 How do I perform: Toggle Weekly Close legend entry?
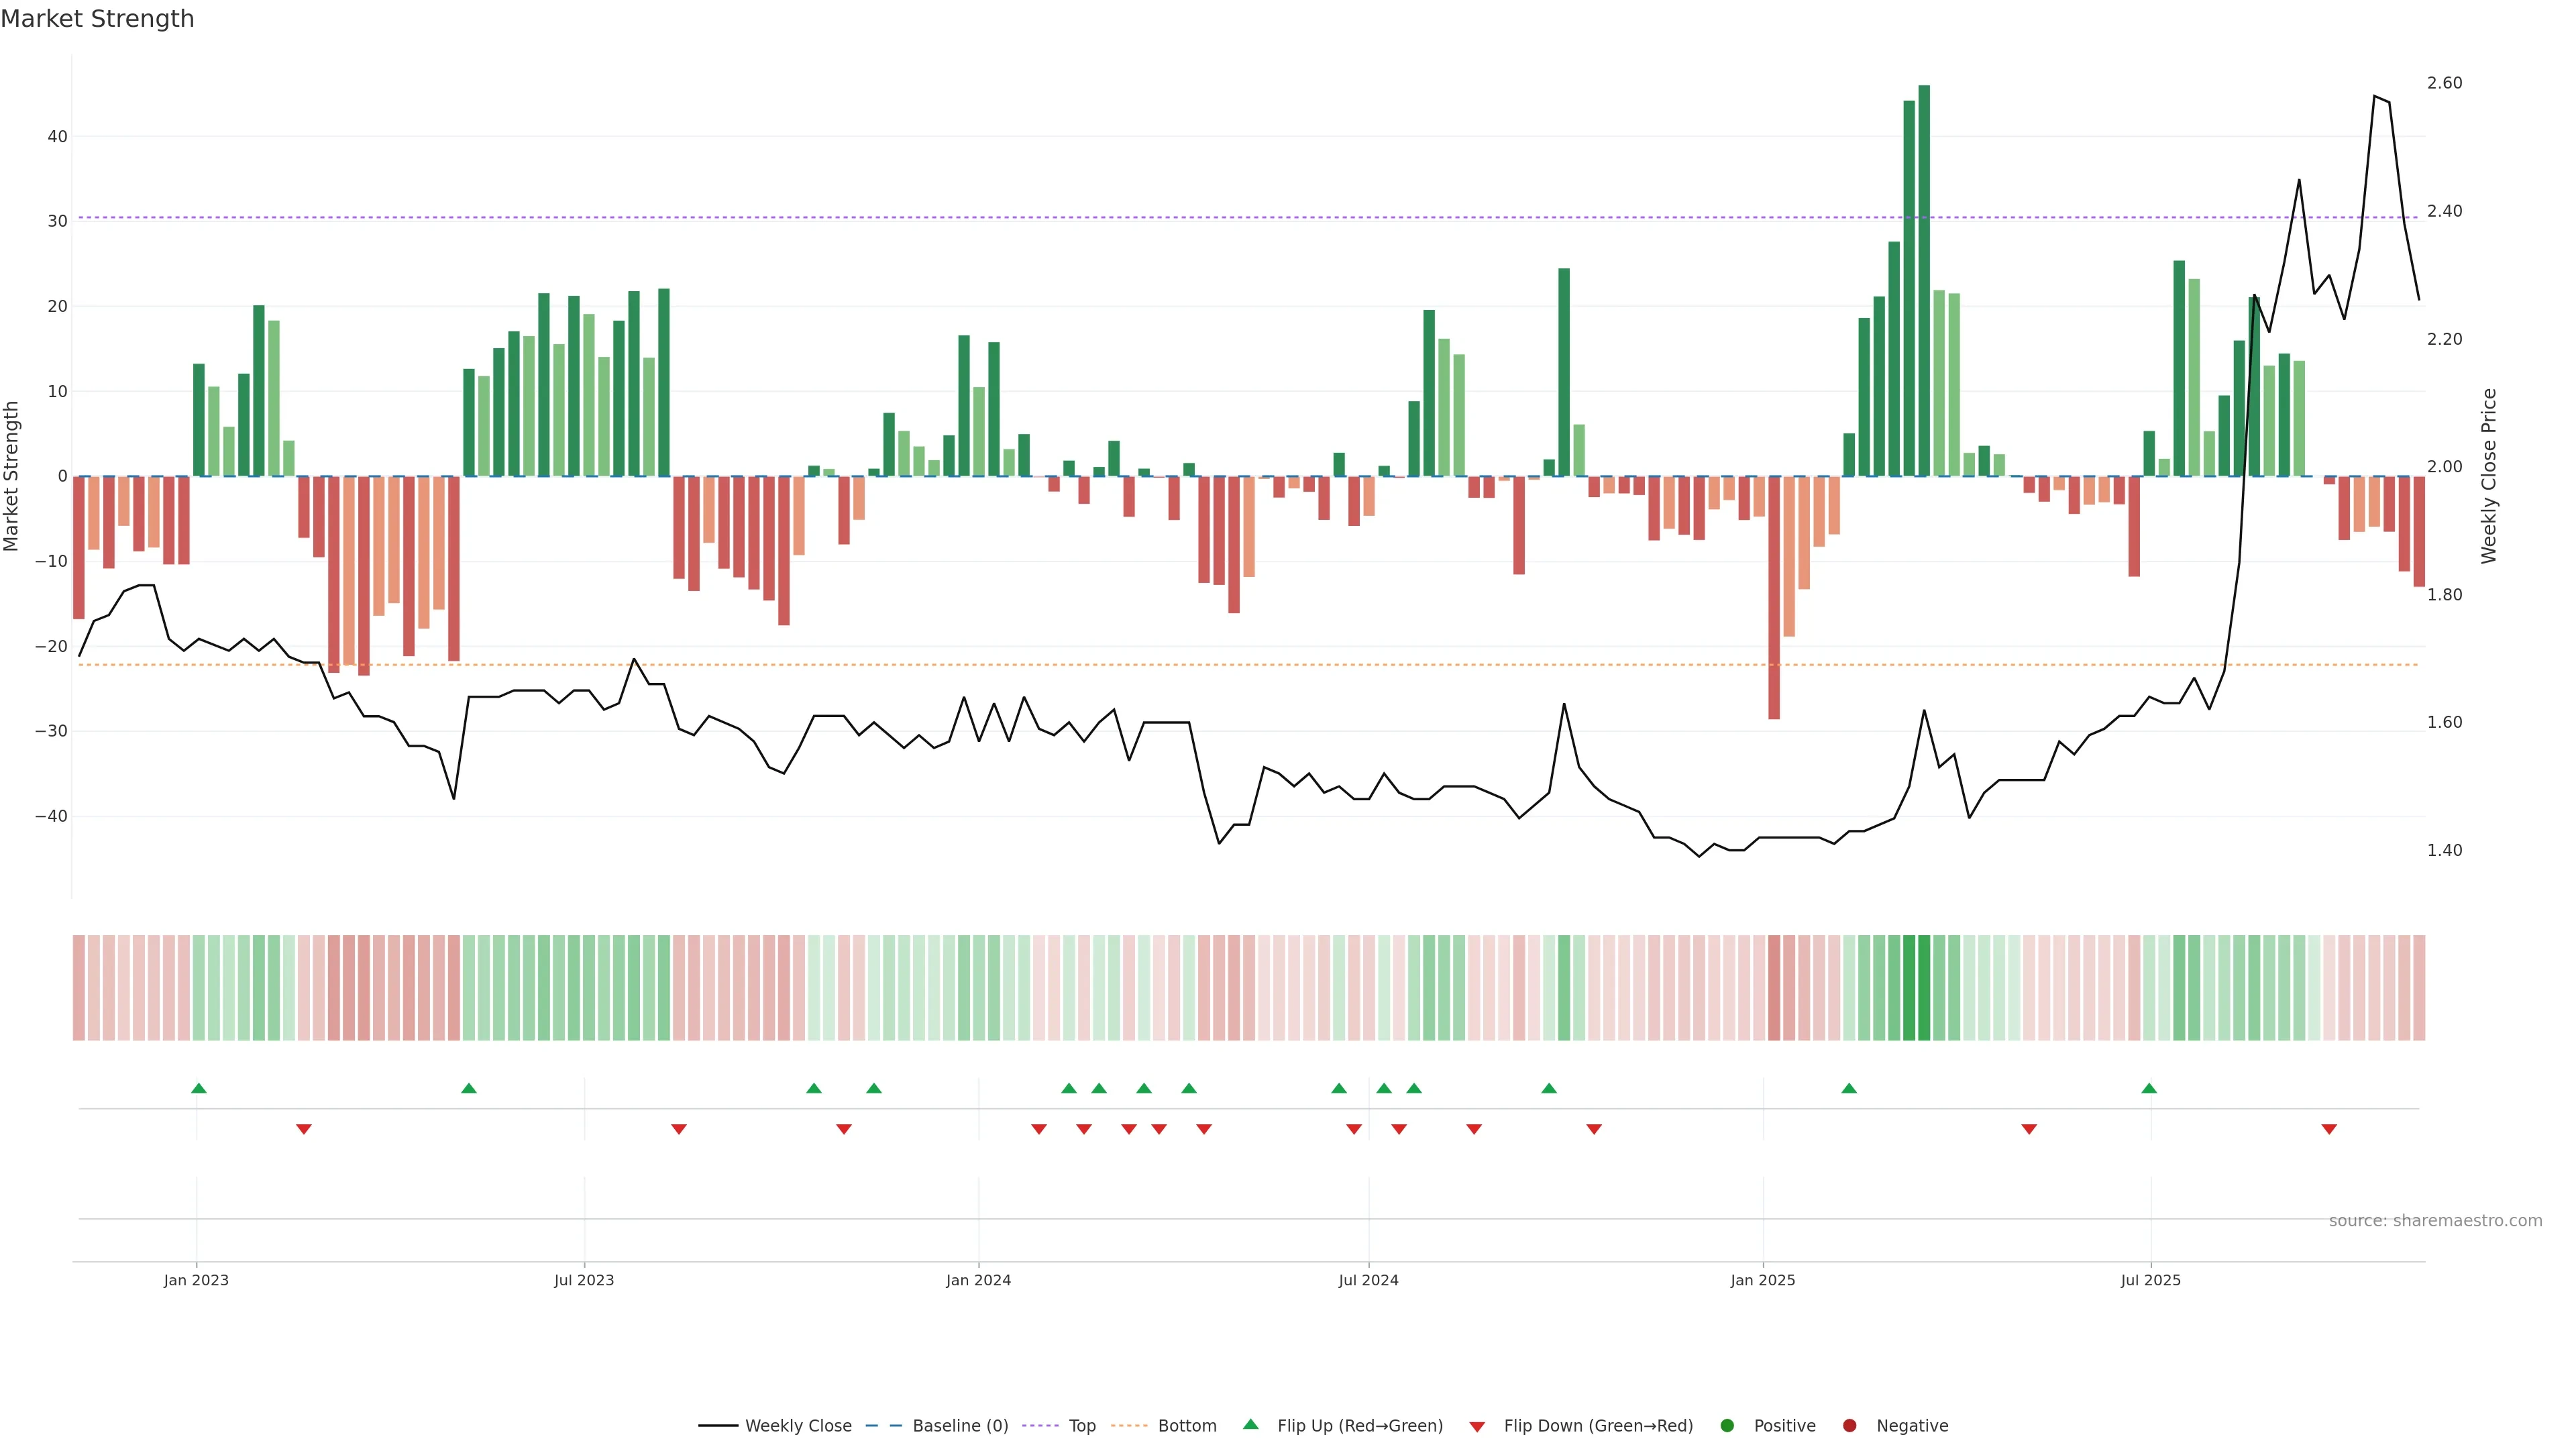click(x=797, y=1425)
